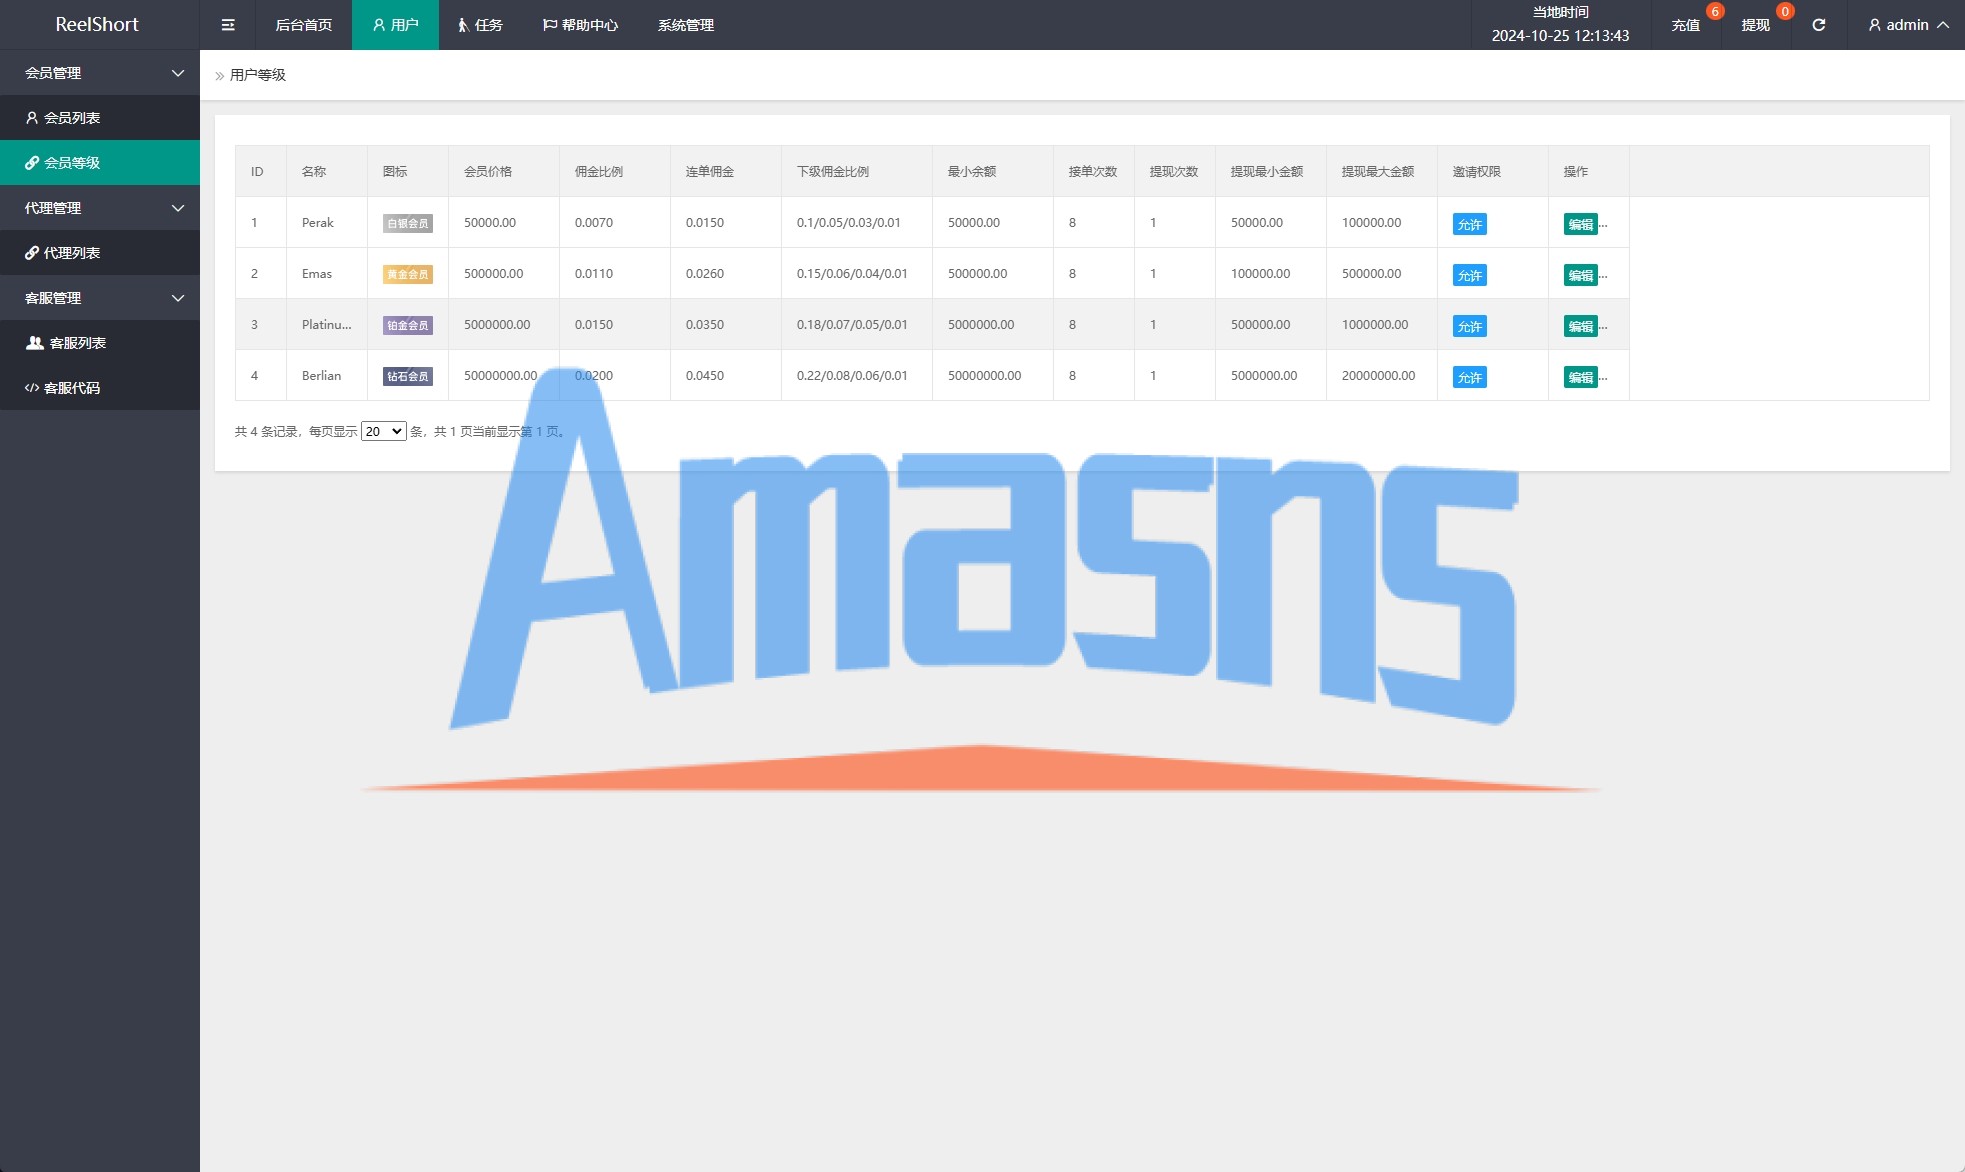1965x1172 pixels.
Task: Collapse the 代理管理 sidebar section
Action: click(x=100, y=208)
